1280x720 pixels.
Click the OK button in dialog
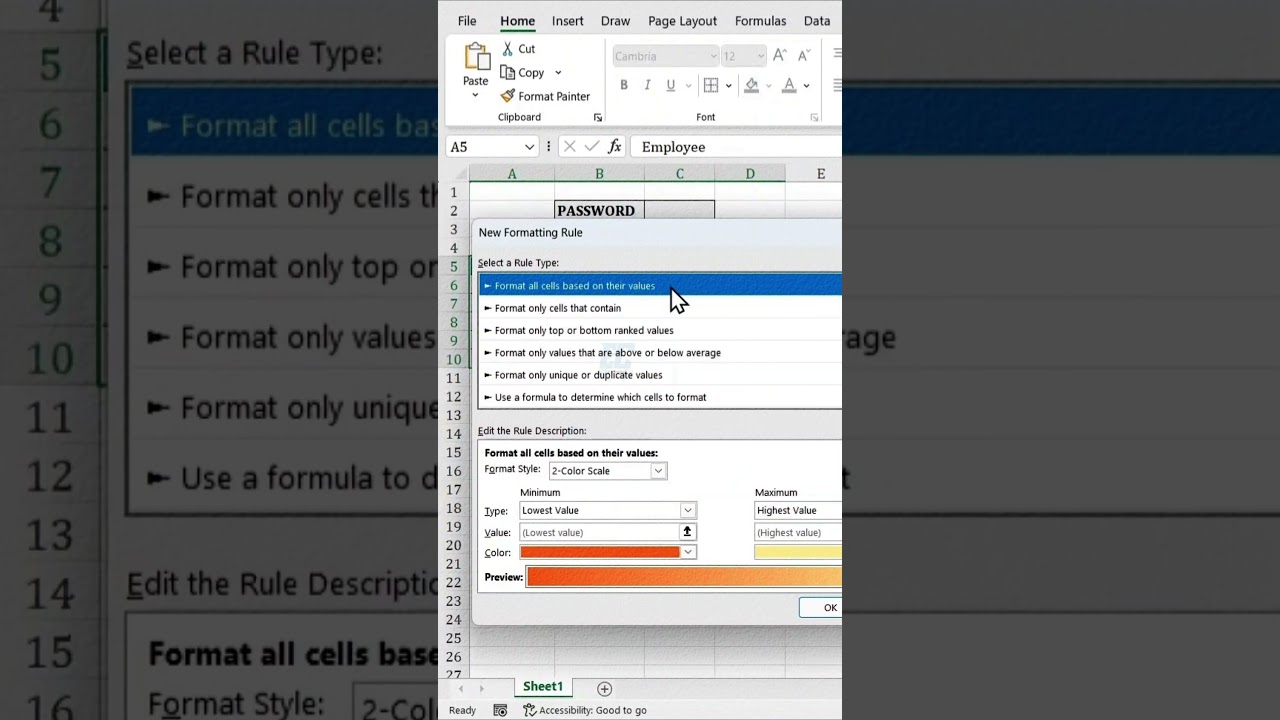821,608
